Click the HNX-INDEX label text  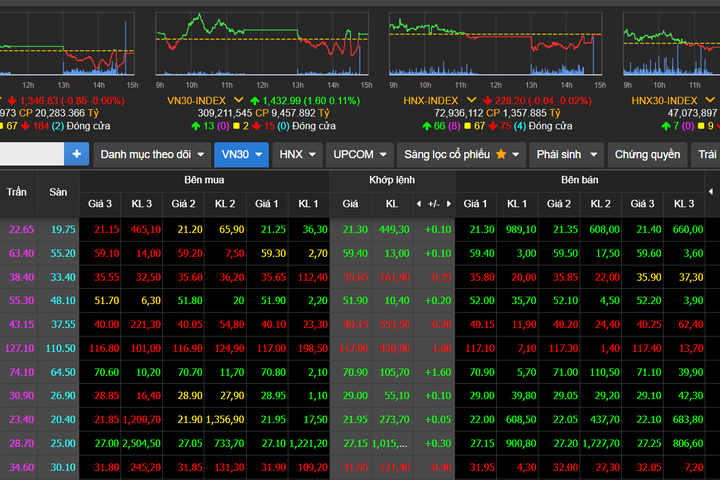pos(431,101)
